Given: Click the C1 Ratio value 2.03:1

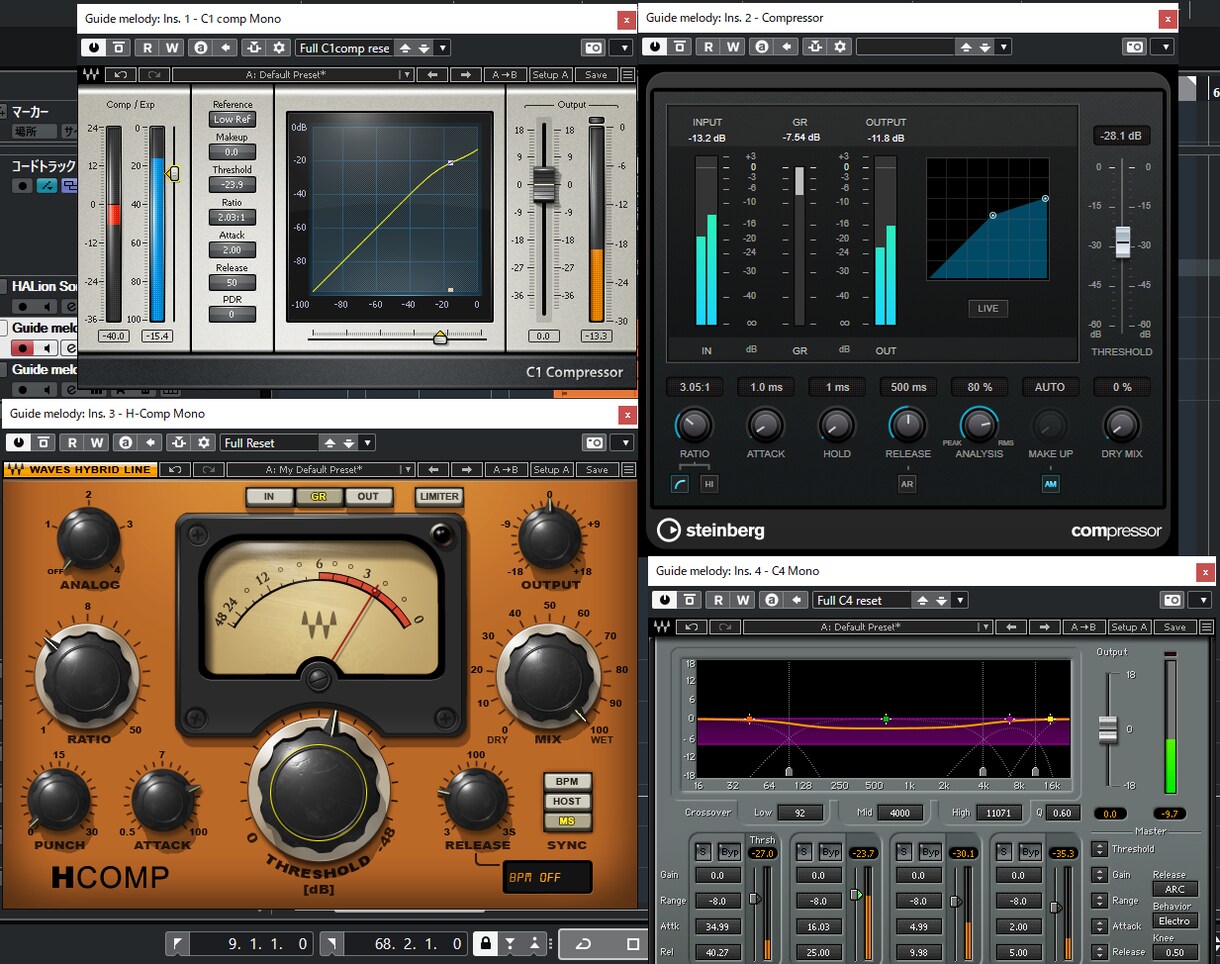Looking at the screenshot, I should (232, 217).
